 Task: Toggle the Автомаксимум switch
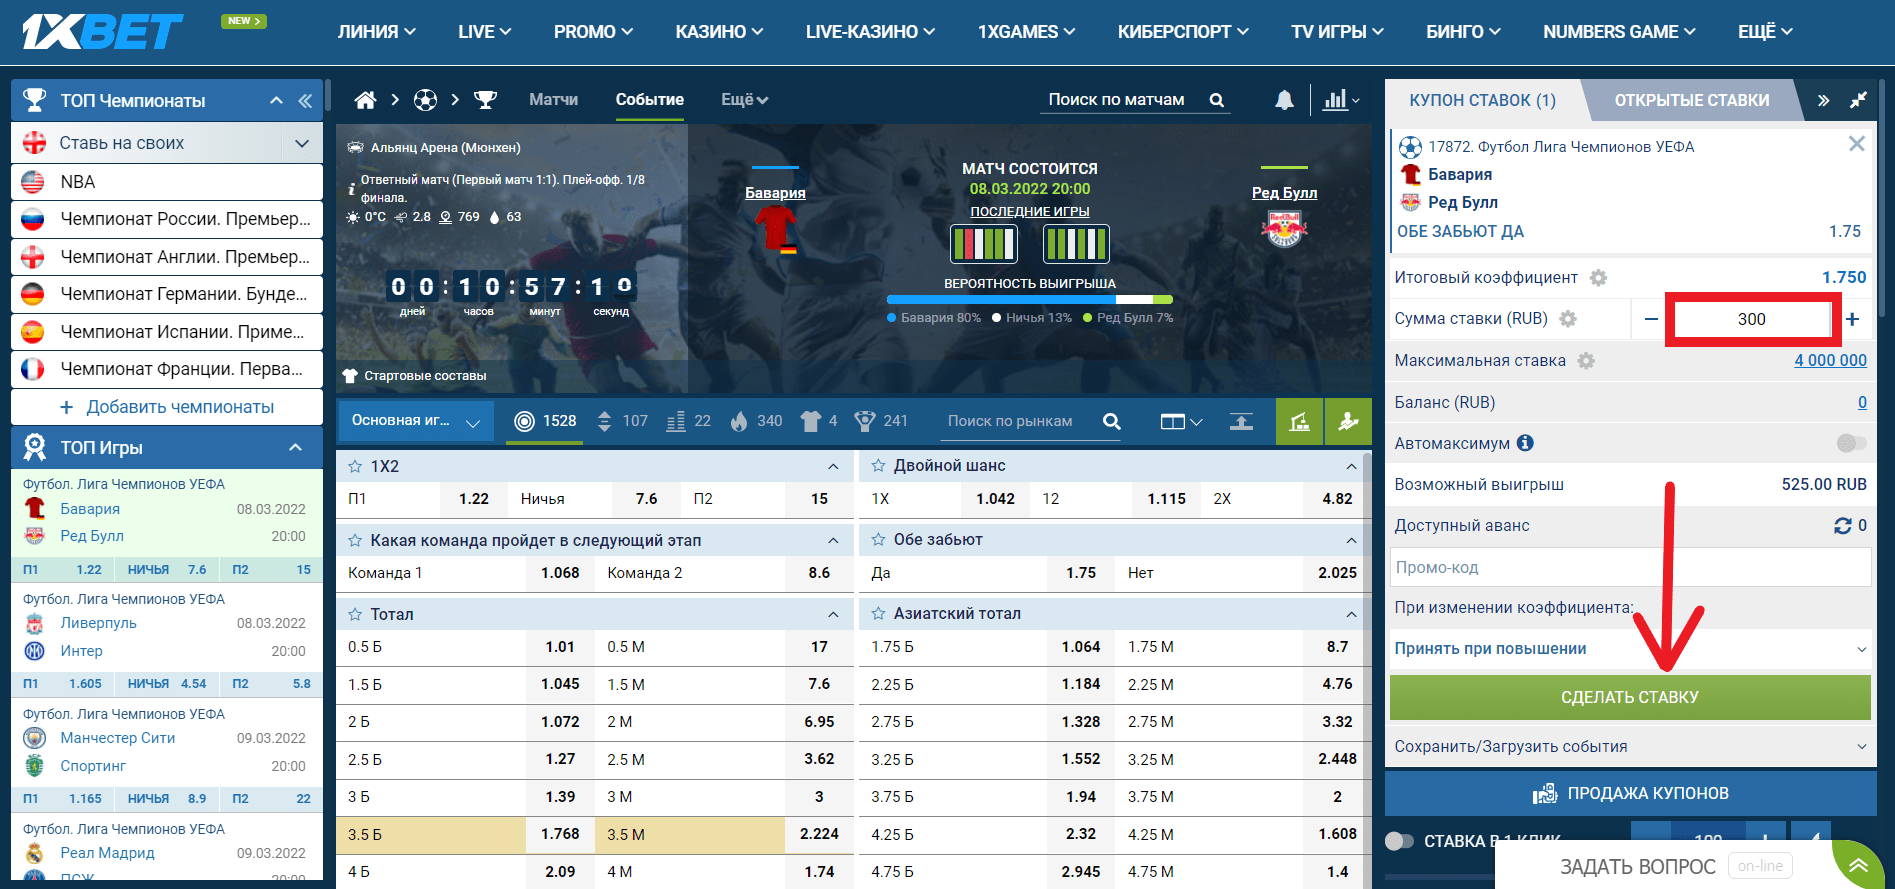pyautogui.click(x=1851, y=443)
